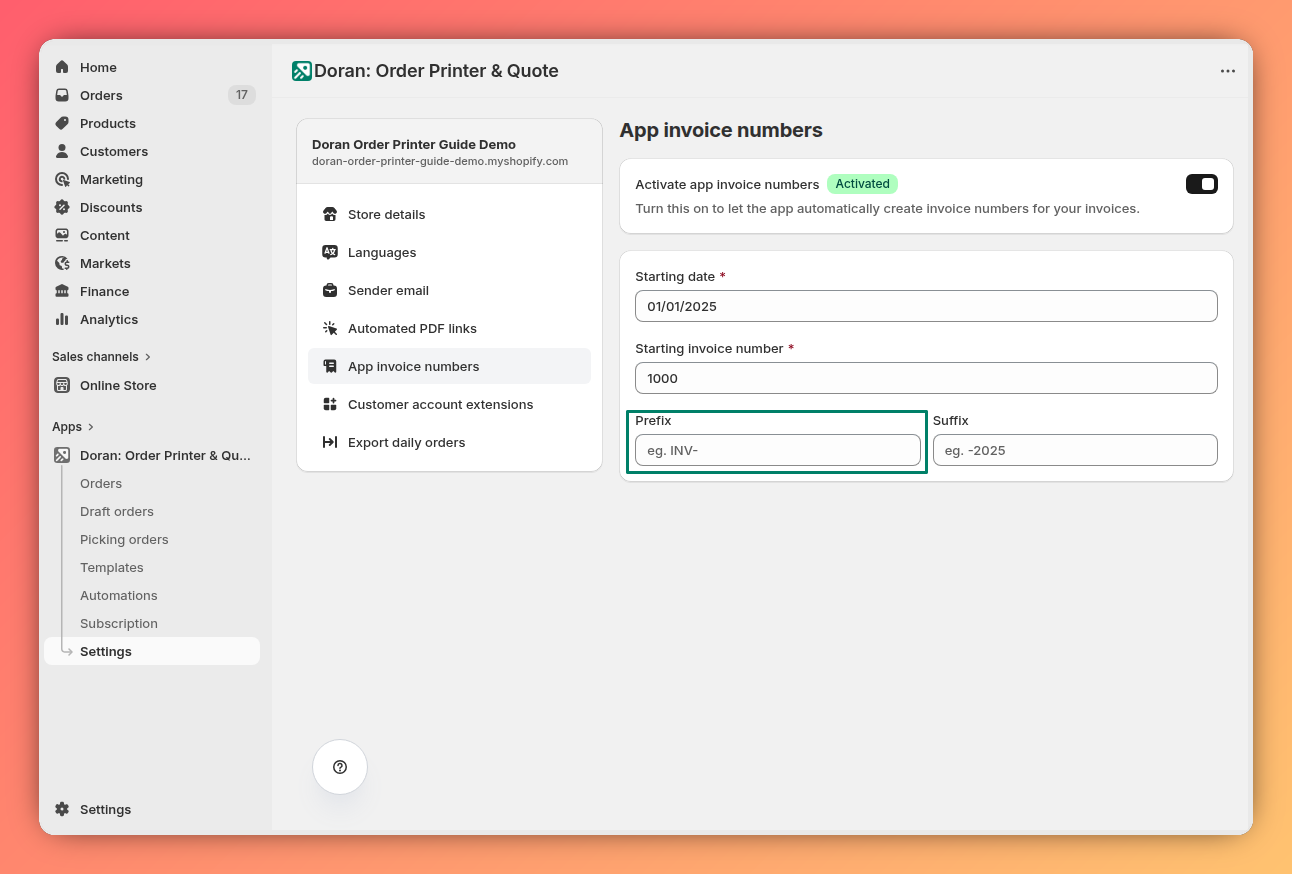
Task: Open Store details settings page
Action: pyautogui.click(x=449, y=214)
